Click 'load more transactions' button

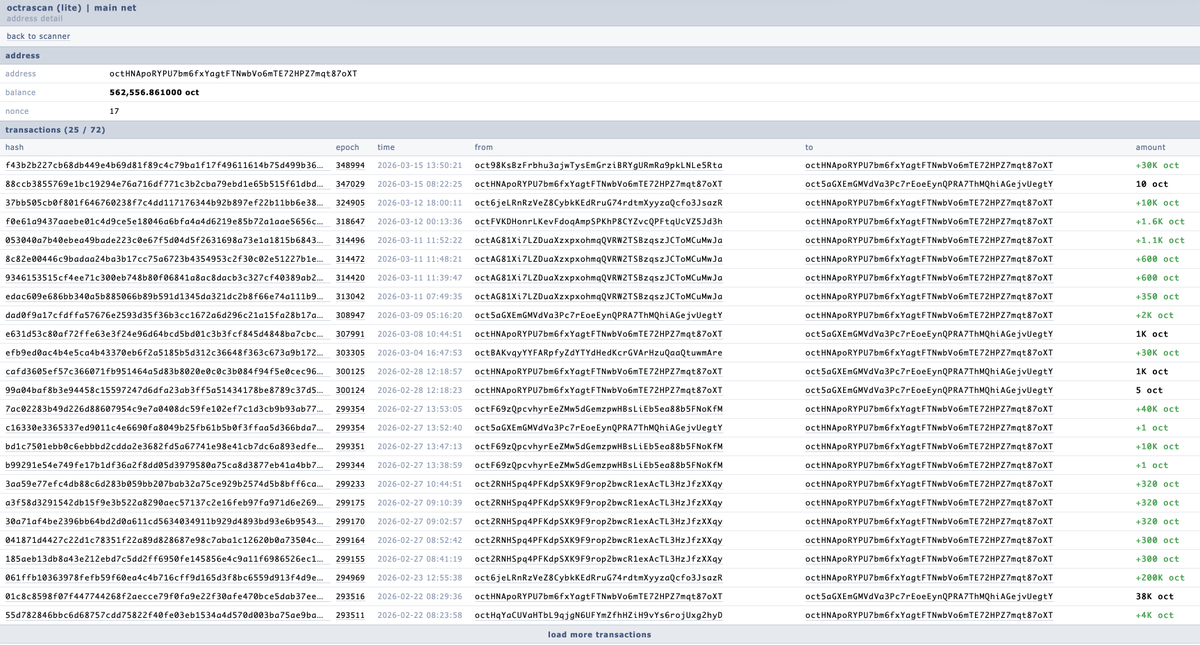[x=599, y=634]
